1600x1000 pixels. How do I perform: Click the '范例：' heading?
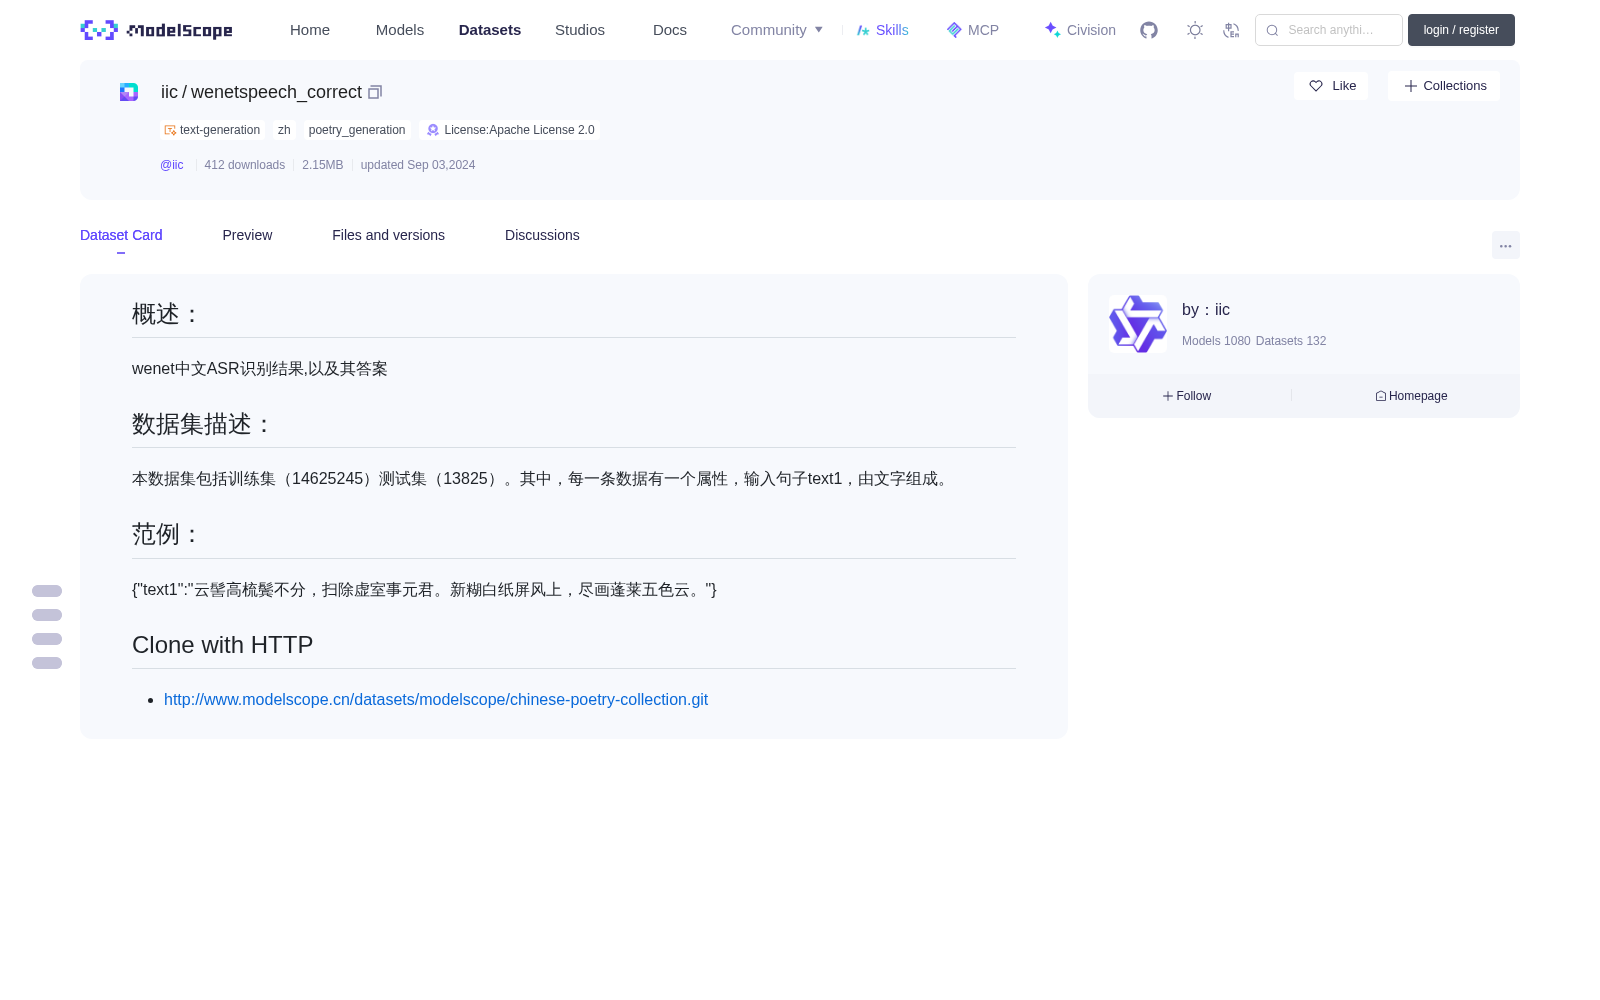(167, 534)
